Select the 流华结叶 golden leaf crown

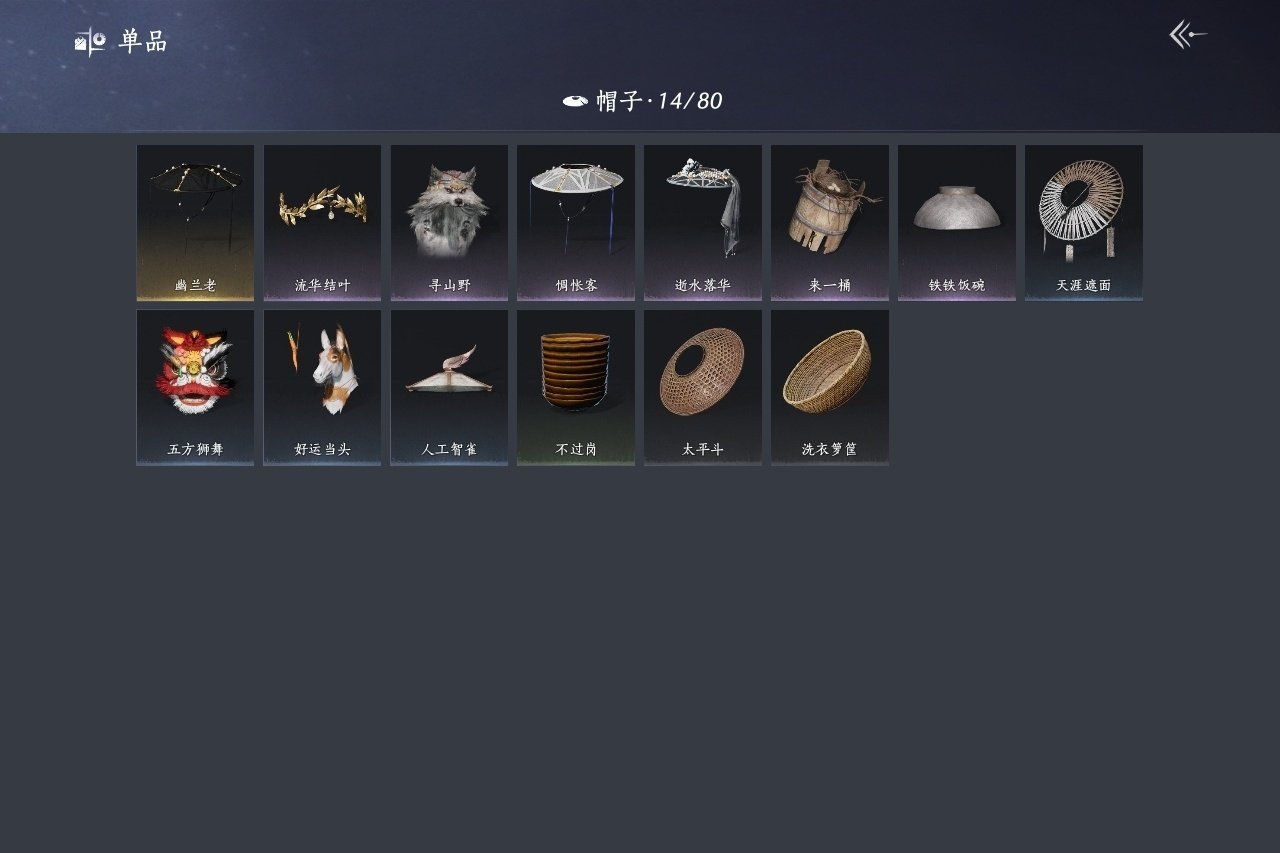[322, 223]
